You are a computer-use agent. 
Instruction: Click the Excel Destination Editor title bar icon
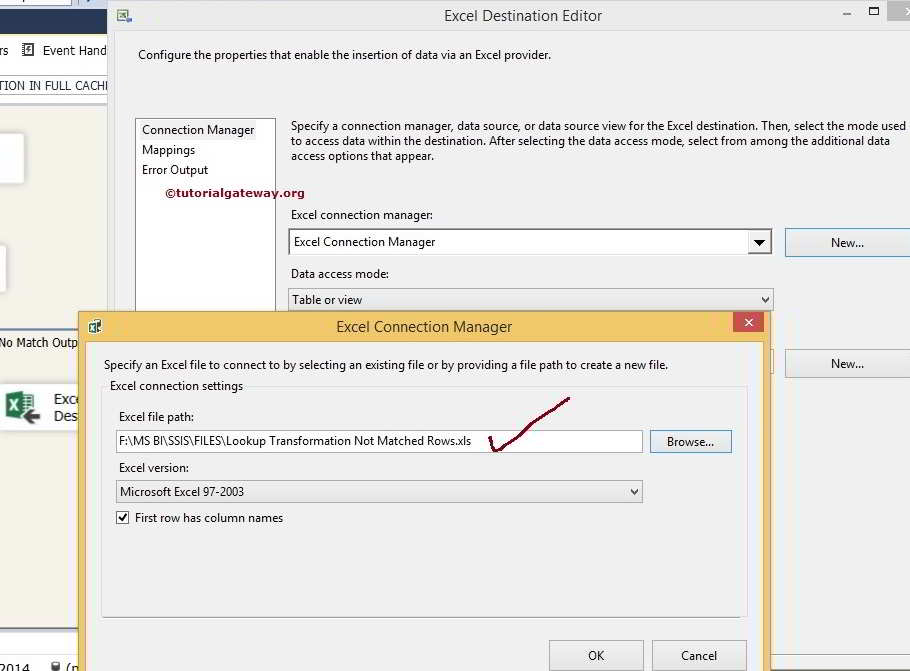point(124,15)
